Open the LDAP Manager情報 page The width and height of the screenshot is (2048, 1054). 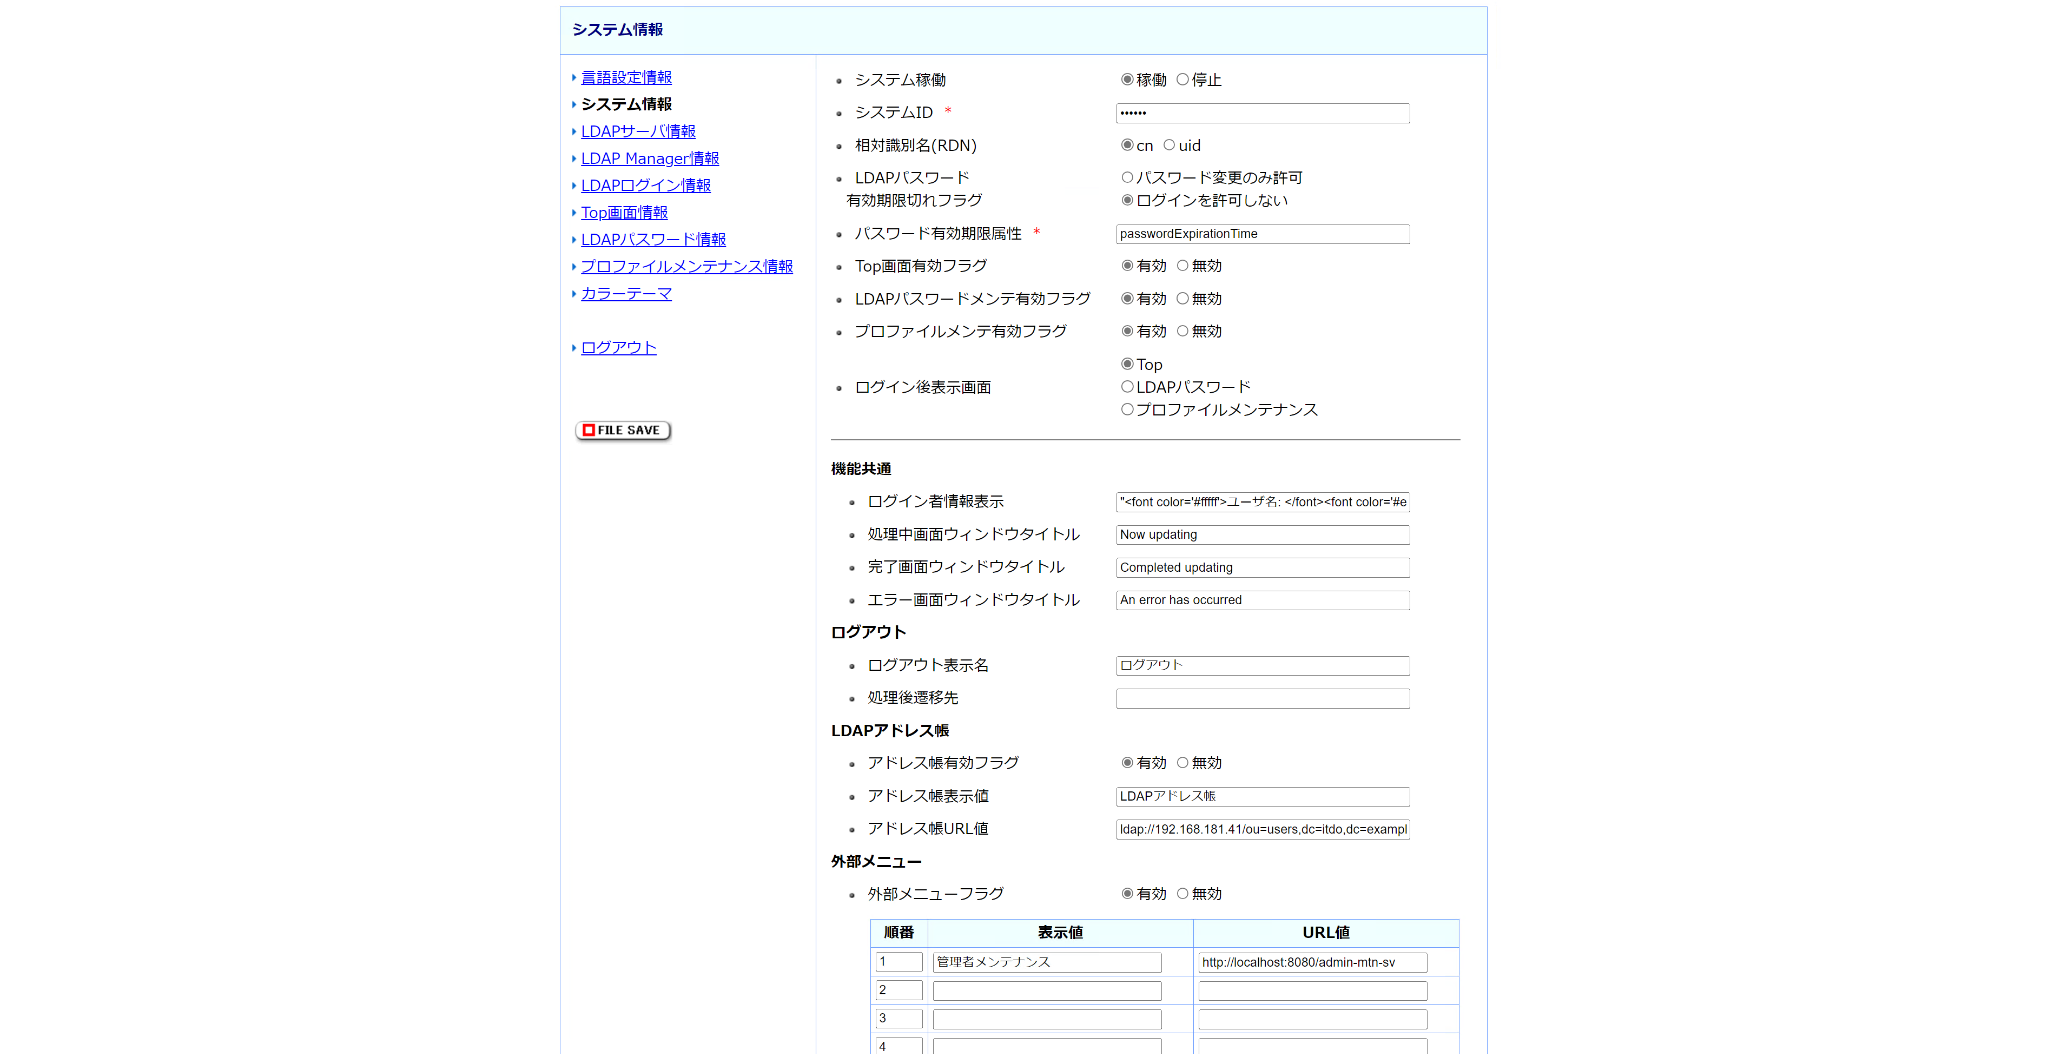(649, 158)
